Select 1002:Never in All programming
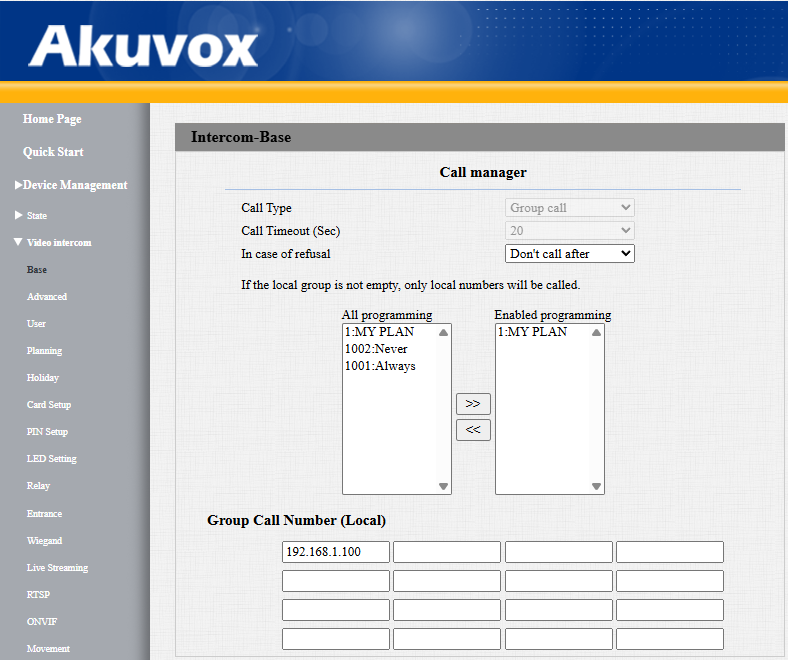The height and width of the screenshot is (660, 788). [x=376, y=349]
